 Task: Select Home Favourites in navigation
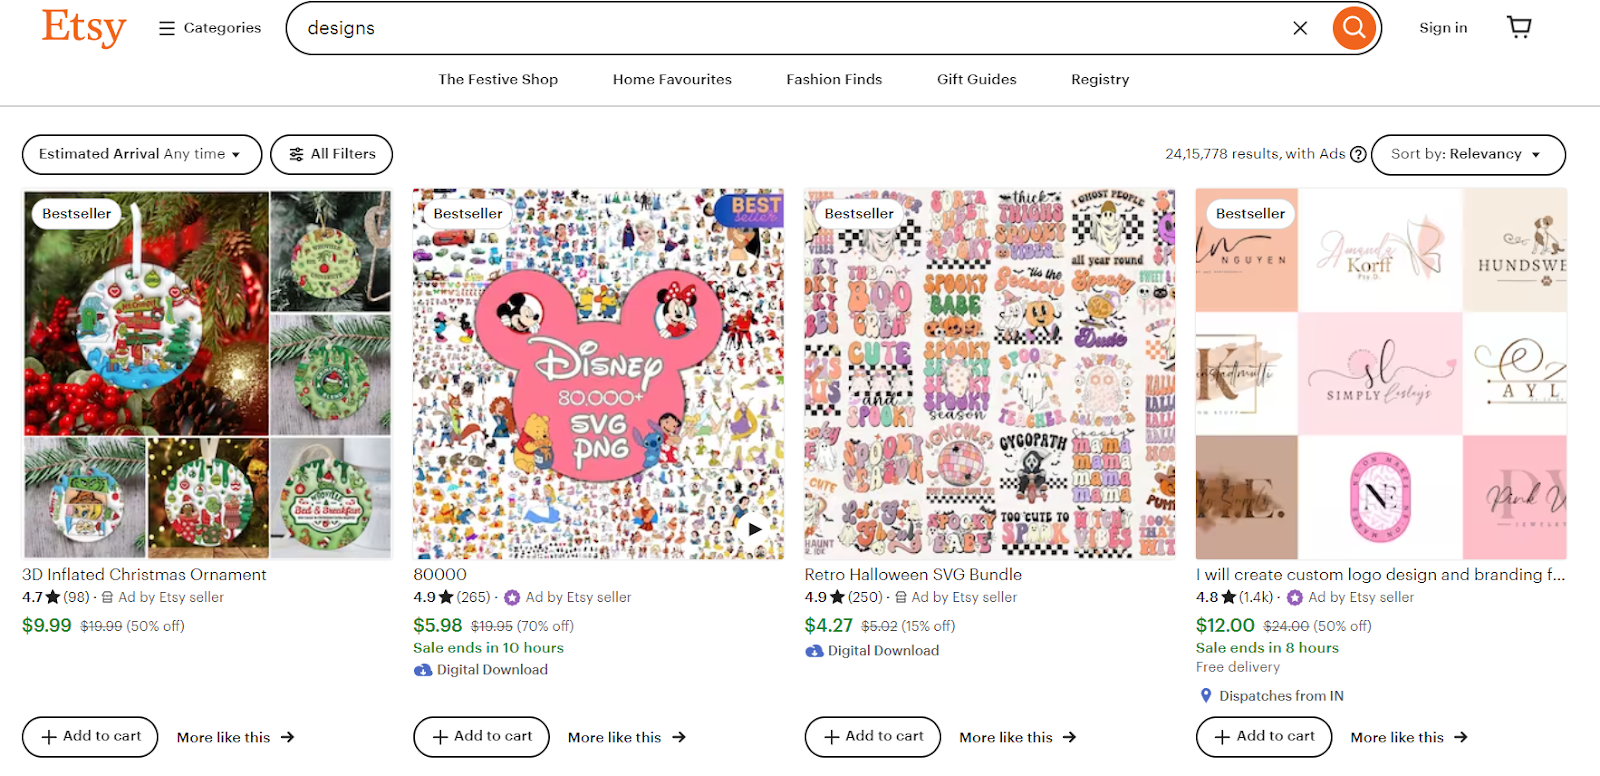[672, 79]
